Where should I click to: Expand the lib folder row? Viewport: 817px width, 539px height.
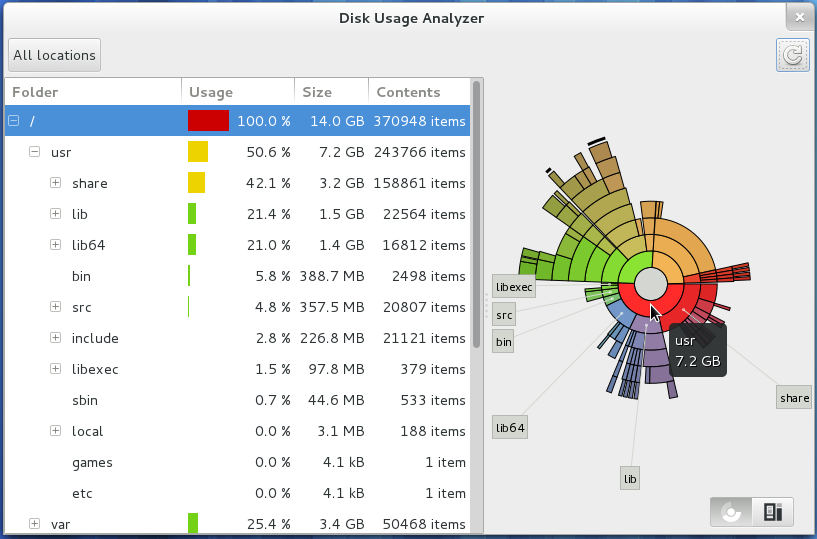pyautogui.click(x=55, y=214)
